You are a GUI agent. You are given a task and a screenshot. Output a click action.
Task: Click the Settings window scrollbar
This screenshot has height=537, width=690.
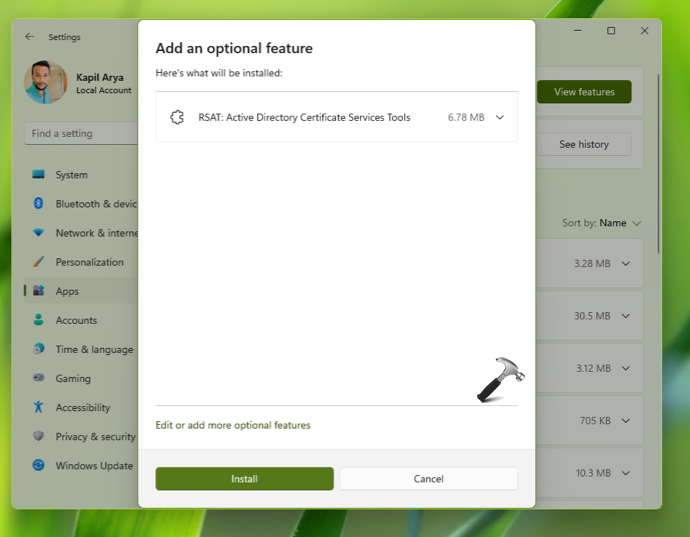pyautogui.click(x=658, y=164)
